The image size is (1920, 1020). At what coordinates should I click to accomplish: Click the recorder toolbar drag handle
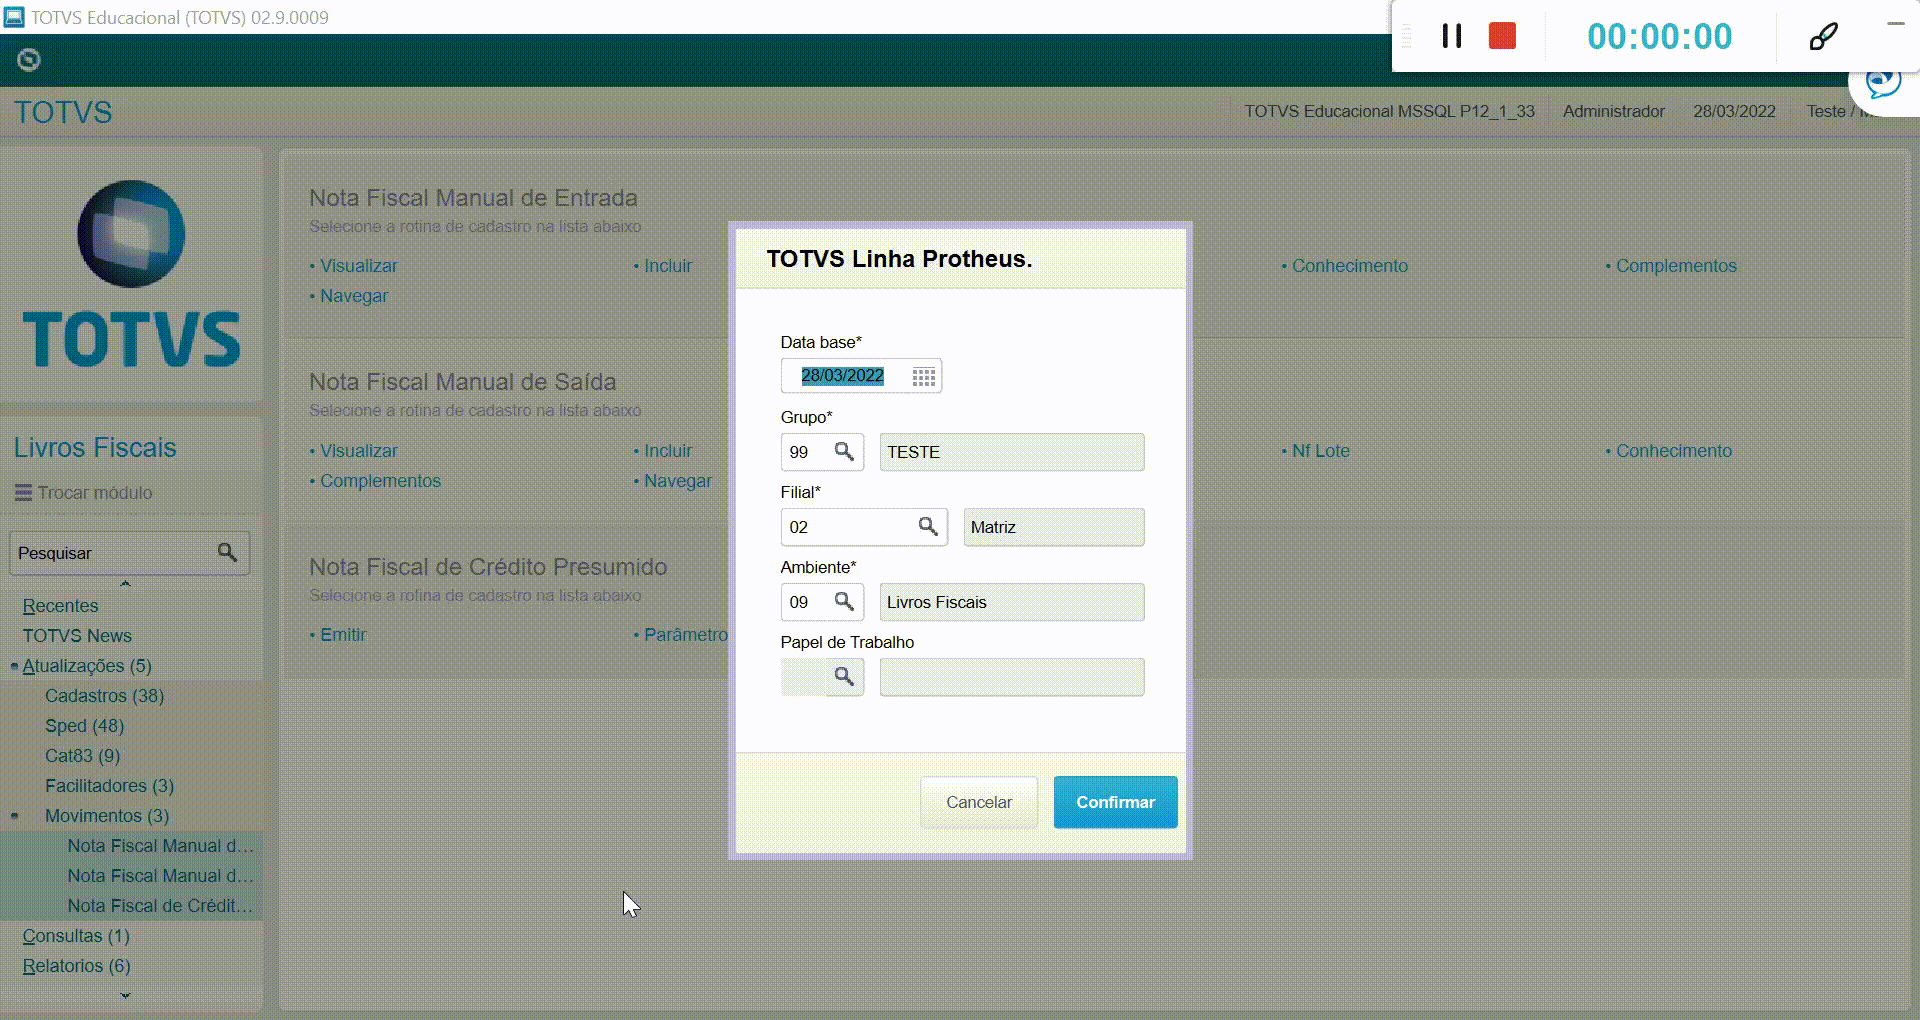tap(1407, 36)
